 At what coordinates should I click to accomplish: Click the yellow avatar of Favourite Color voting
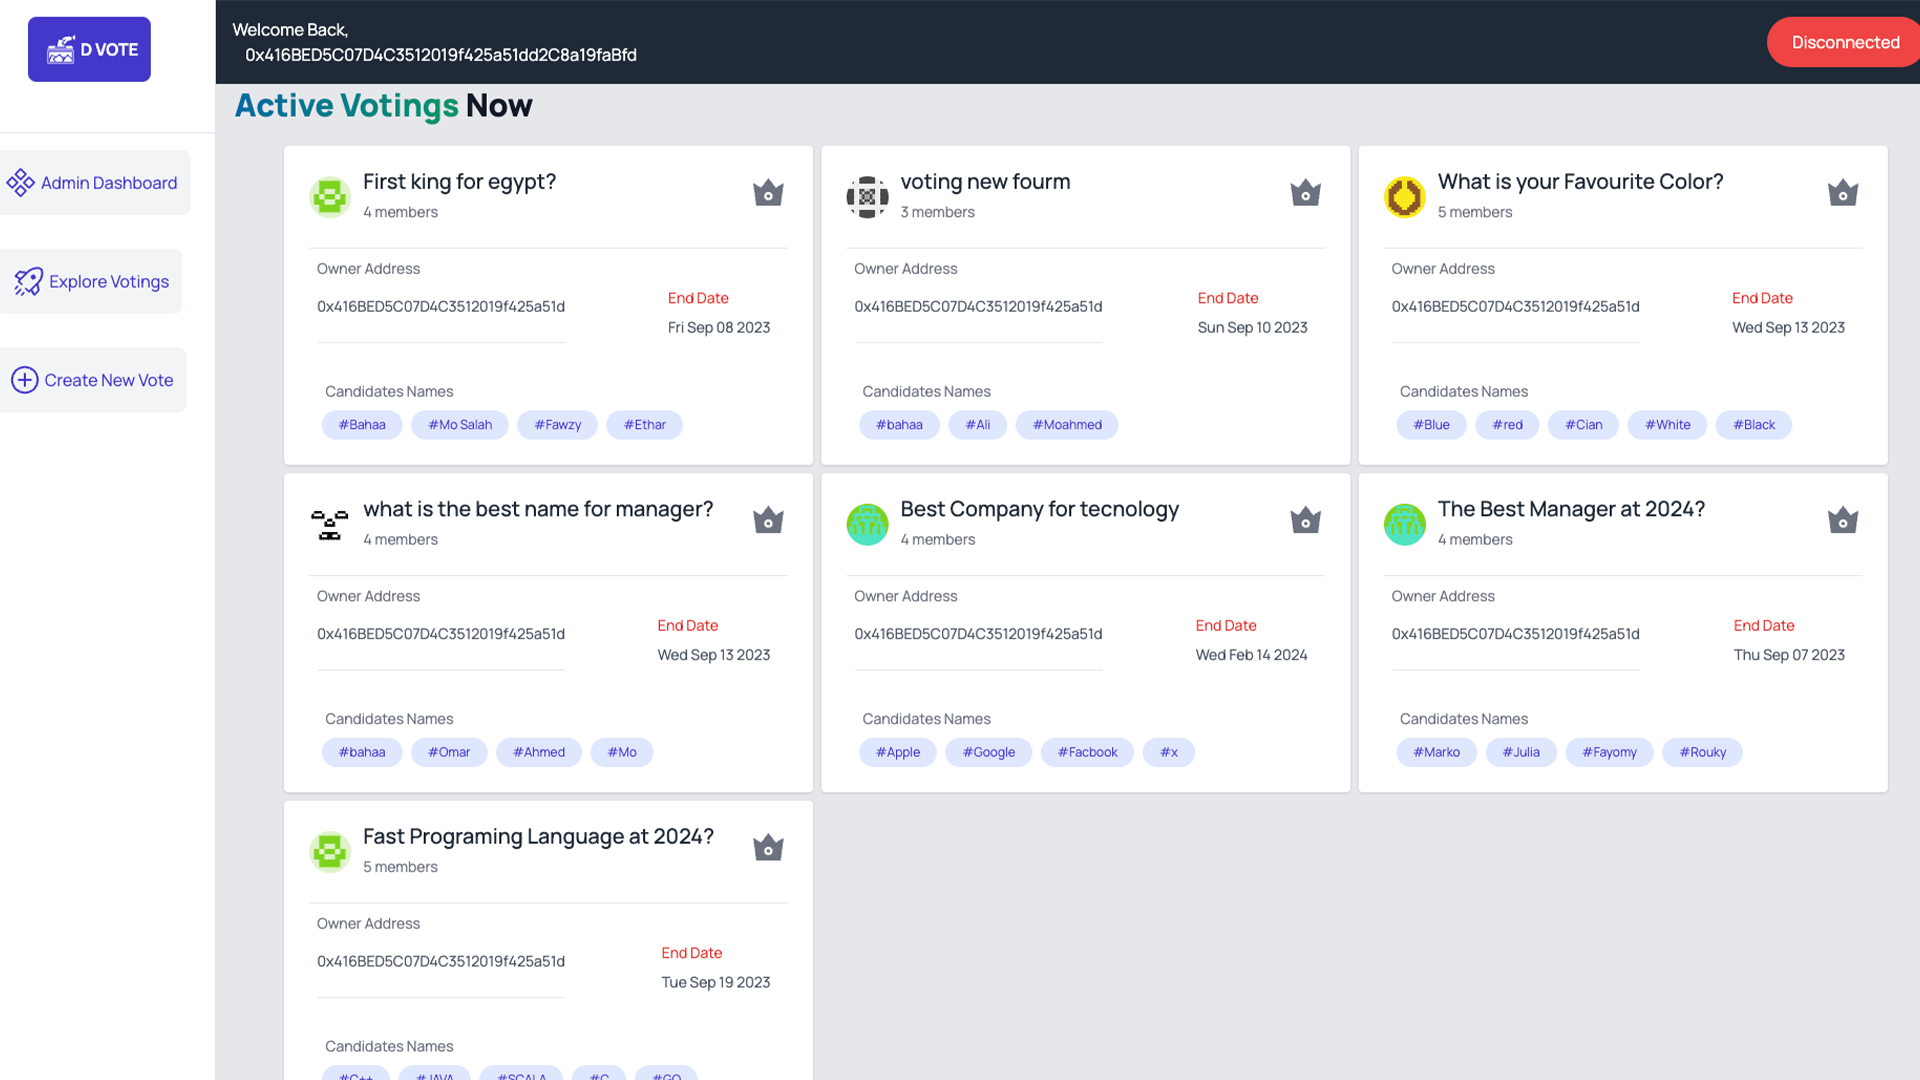(1404, 197)
